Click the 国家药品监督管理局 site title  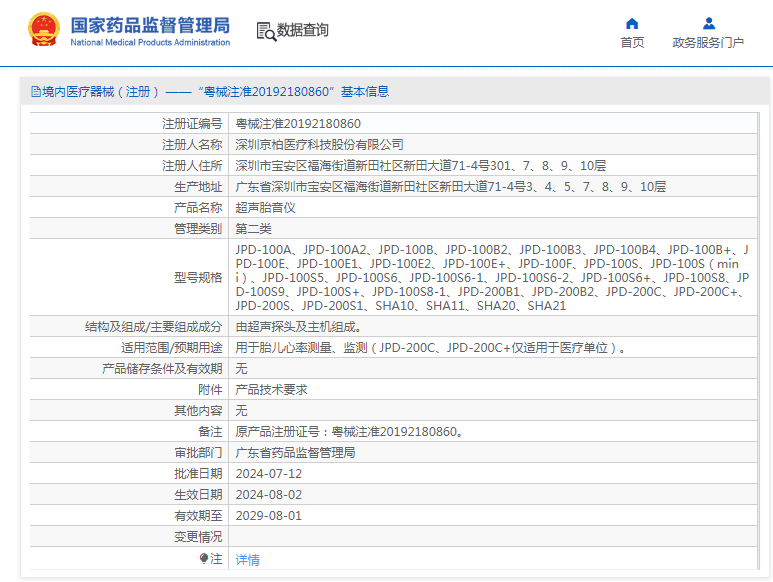point(150,25)
